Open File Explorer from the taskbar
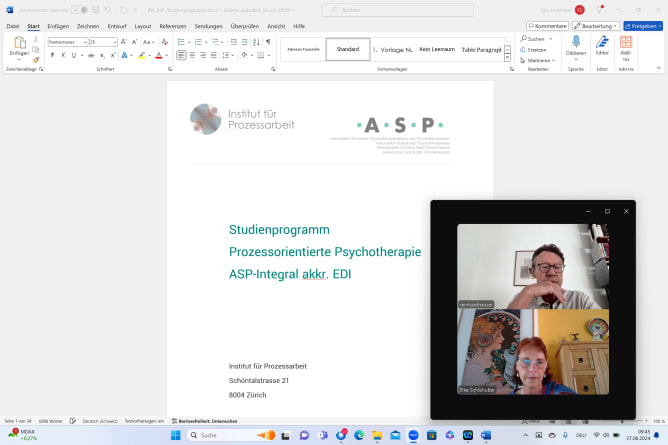This screenshot has height=445, width=668. pyautogui.click(x=377, y=435)
